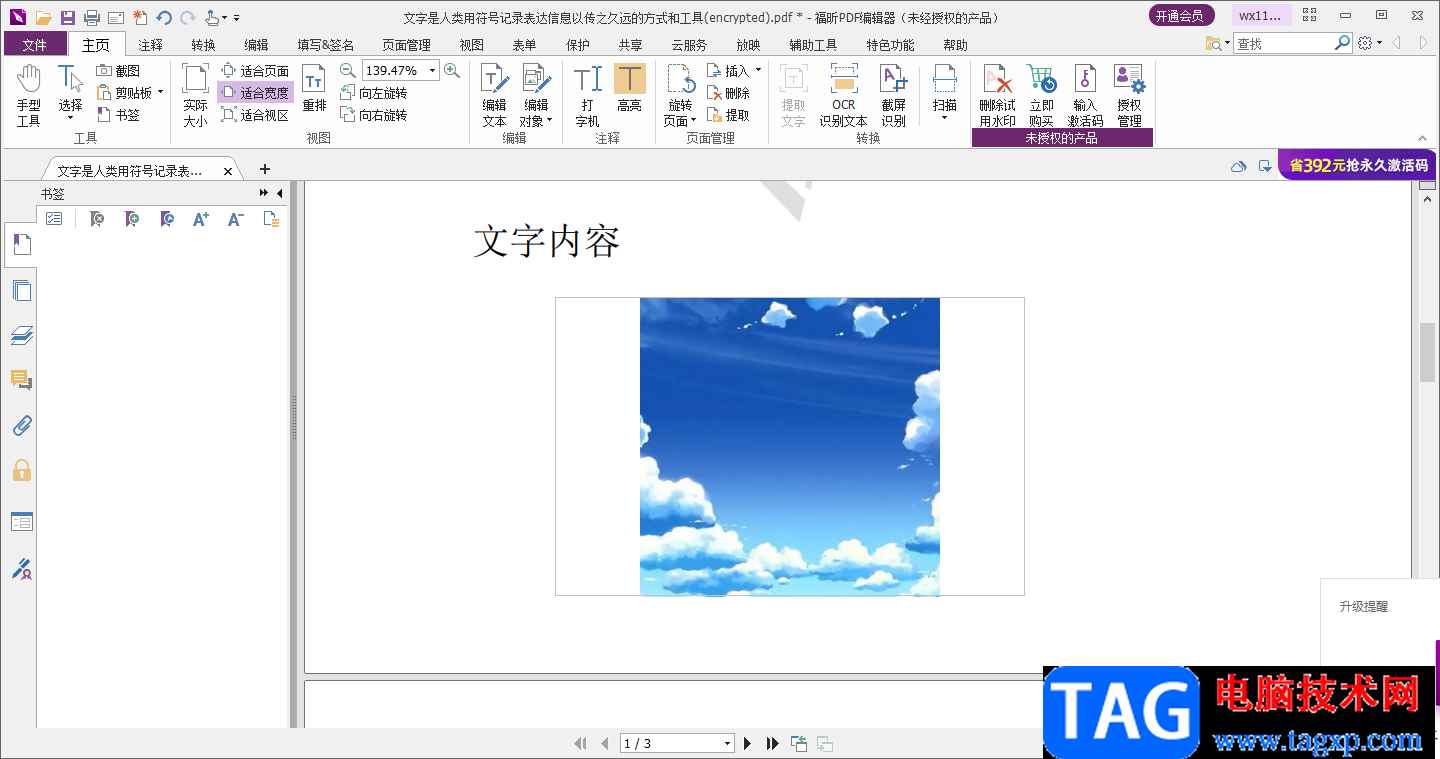Go to next page arrow

tap(748, 743)
